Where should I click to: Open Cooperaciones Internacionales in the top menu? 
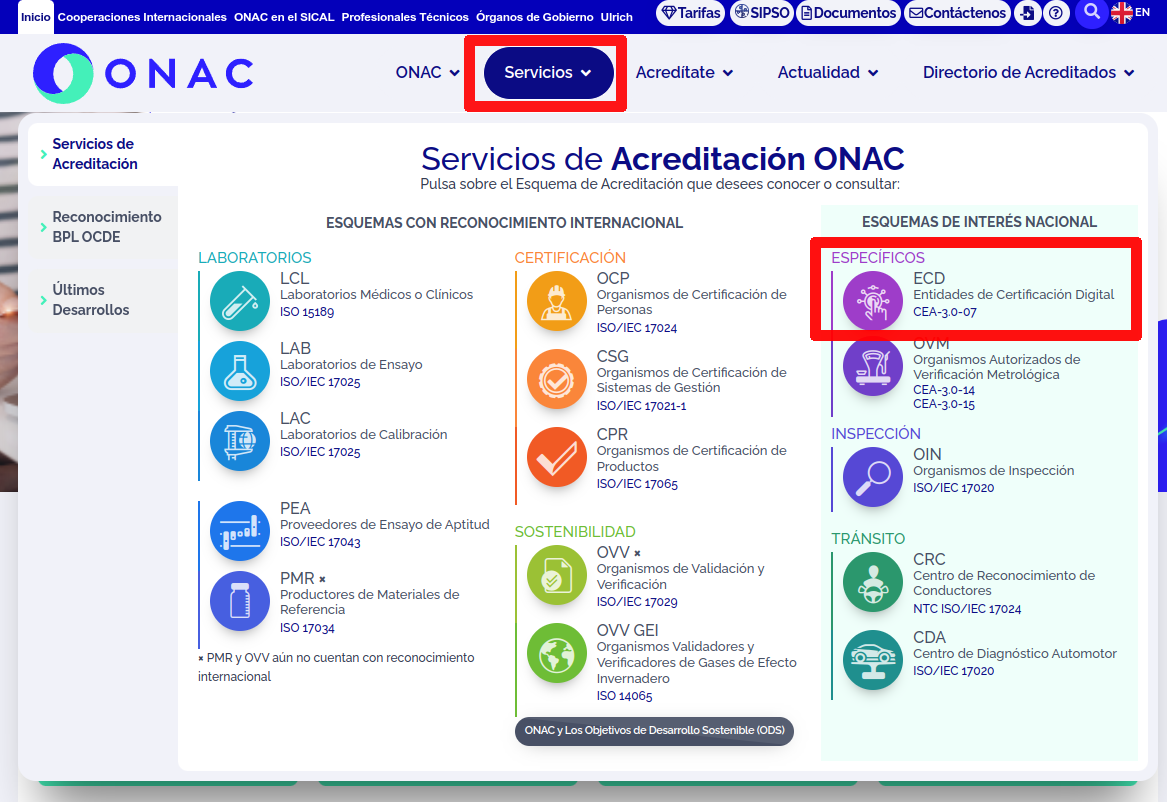tap(142, 16)
